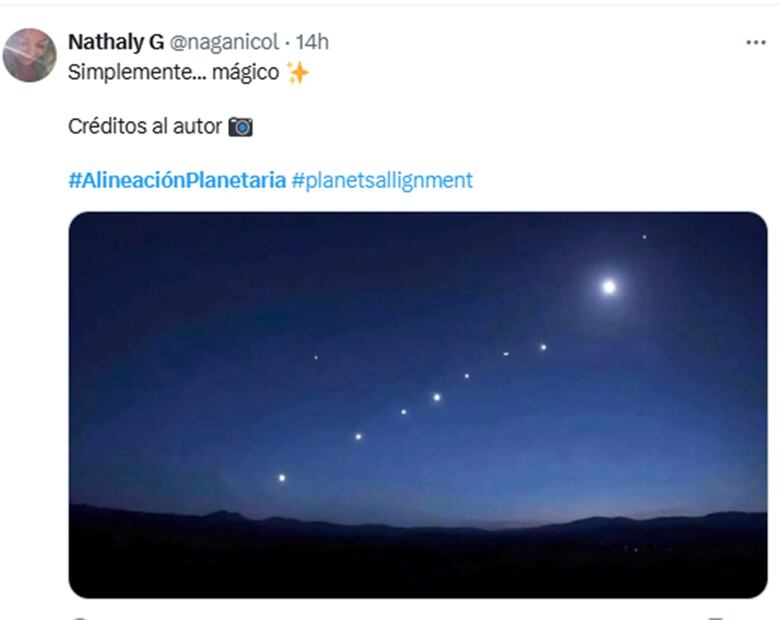Click the isolated faint dot left of the planets
The width and height of the screenshot is (780, 620).
pos(316,357)
